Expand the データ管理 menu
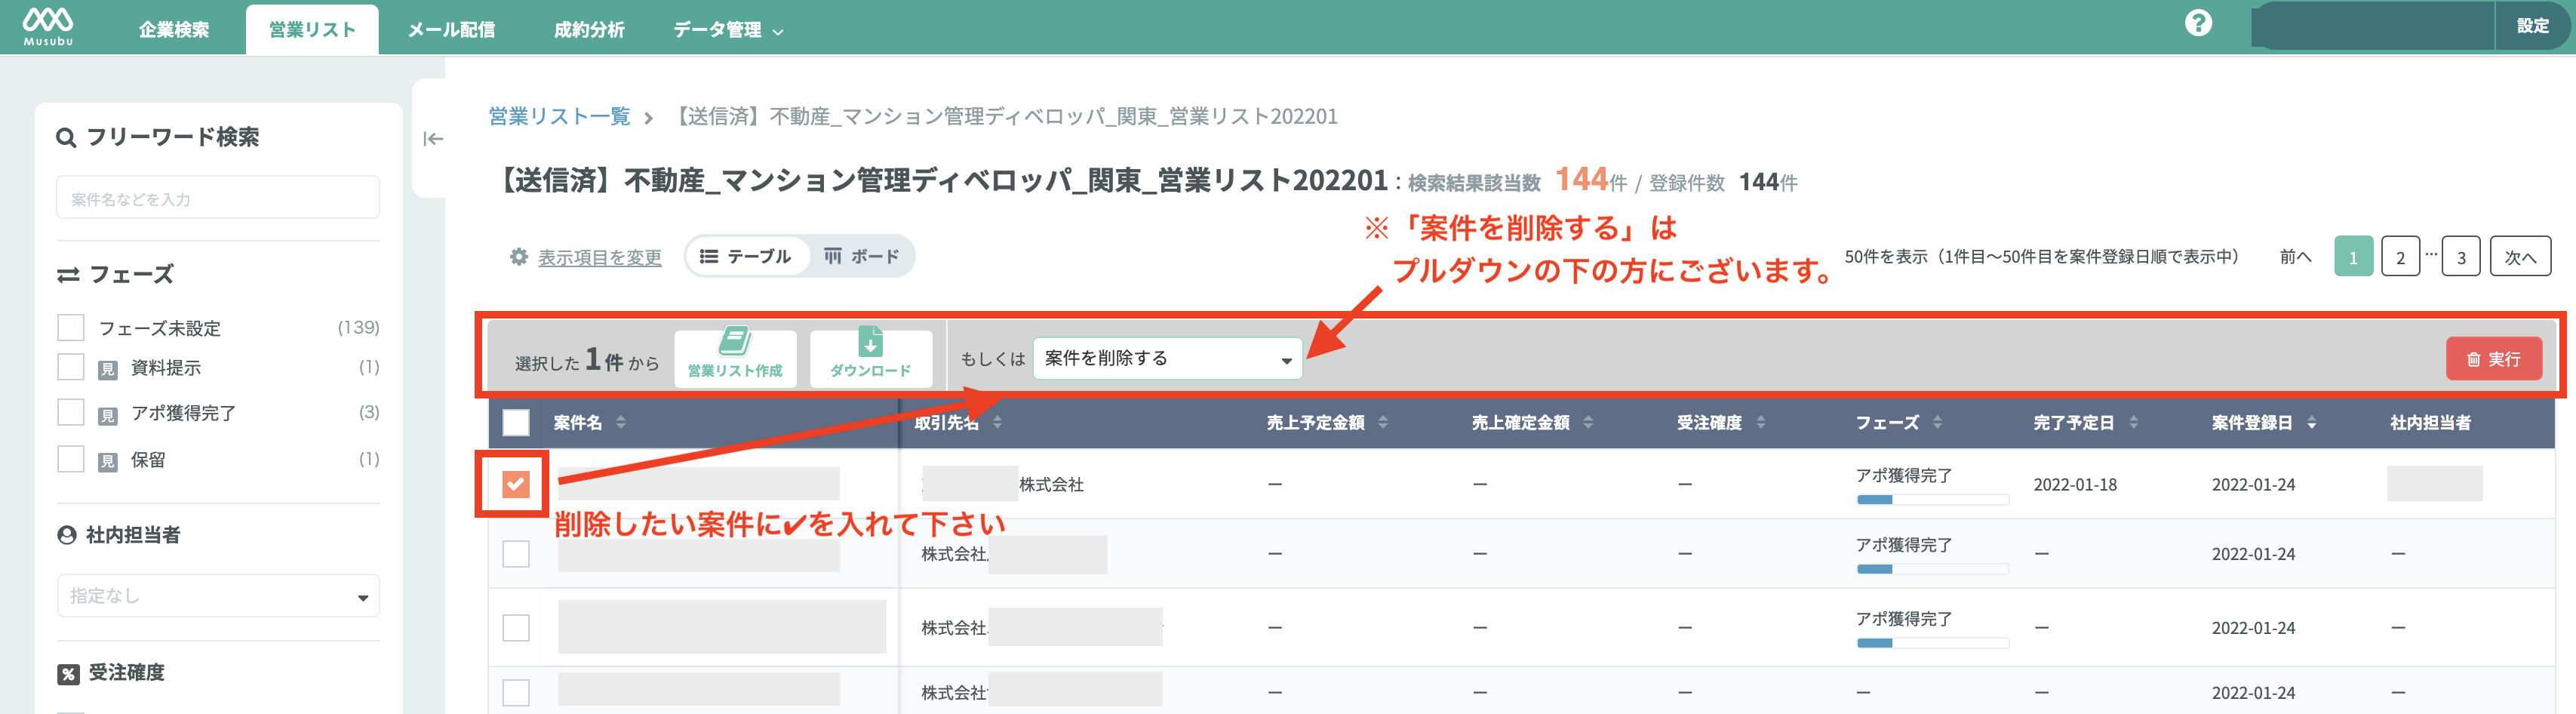Screen dimensions: 2576x714 tap(727, 30)
